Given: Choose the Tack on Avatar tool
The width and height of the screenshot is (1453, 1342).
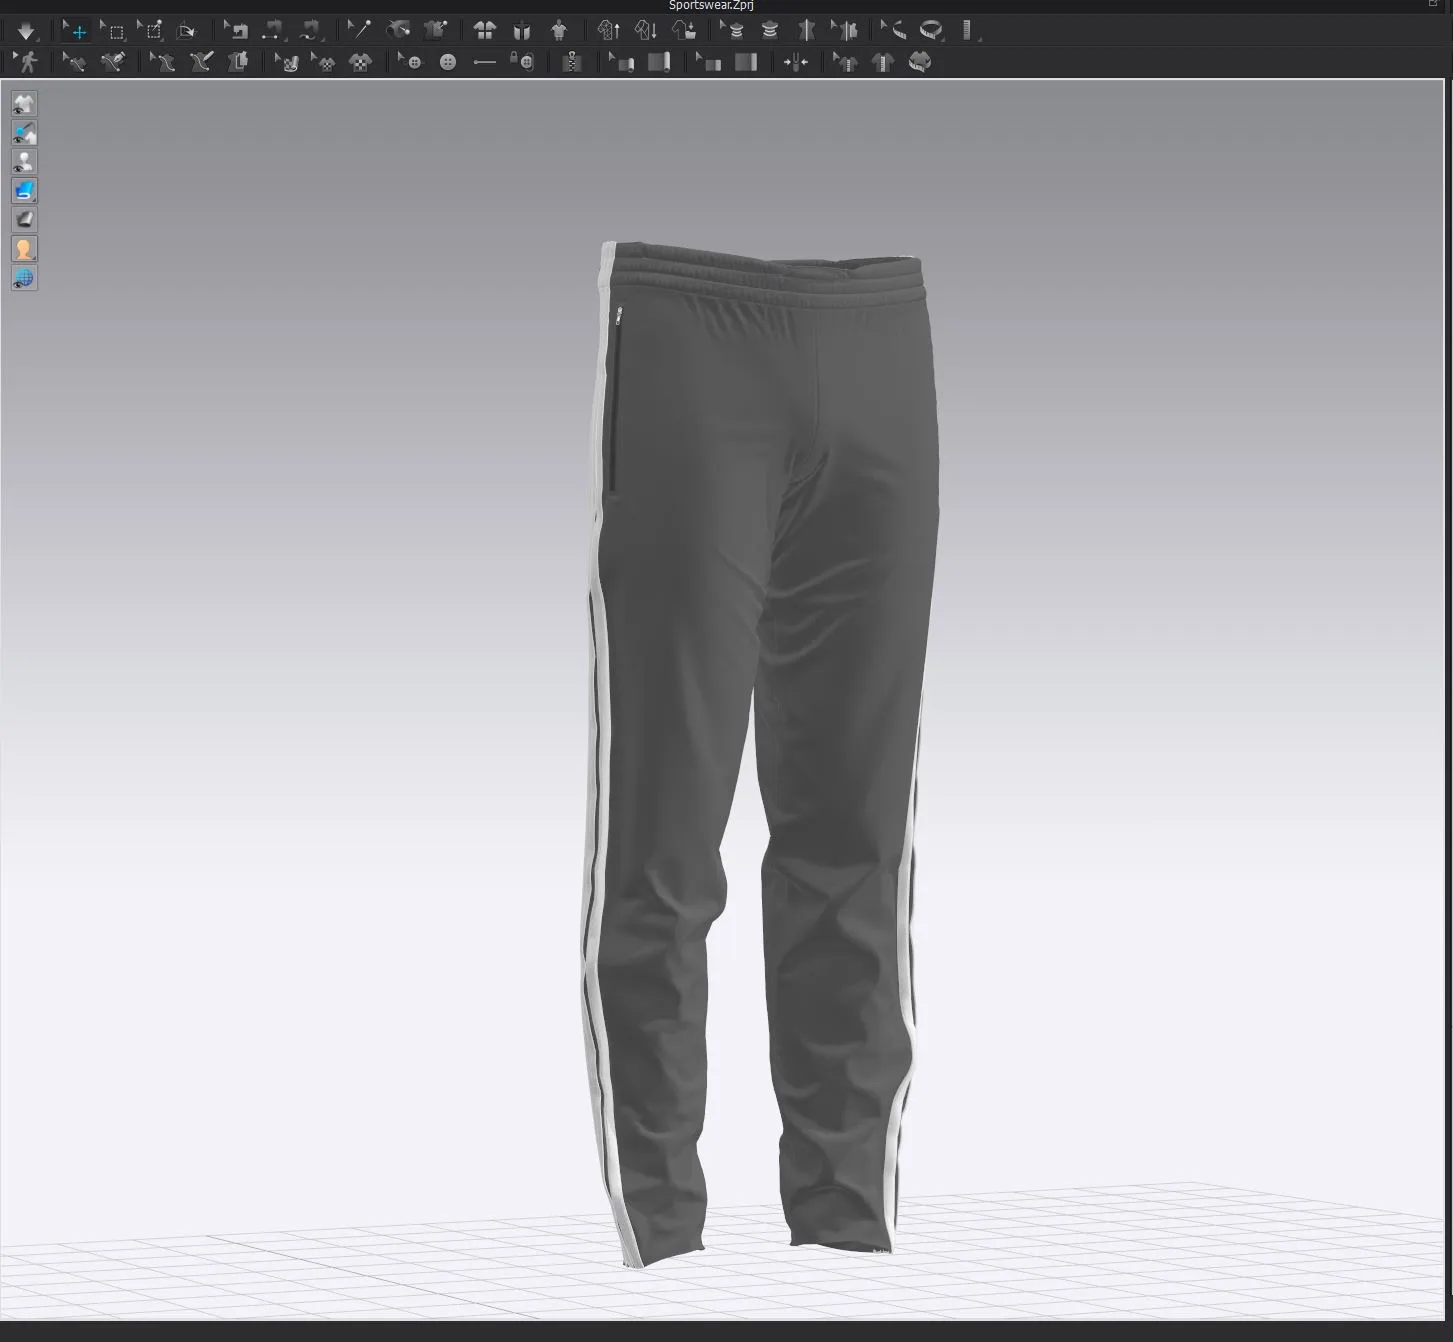Looking at the screenshot, I should point(398,31).
